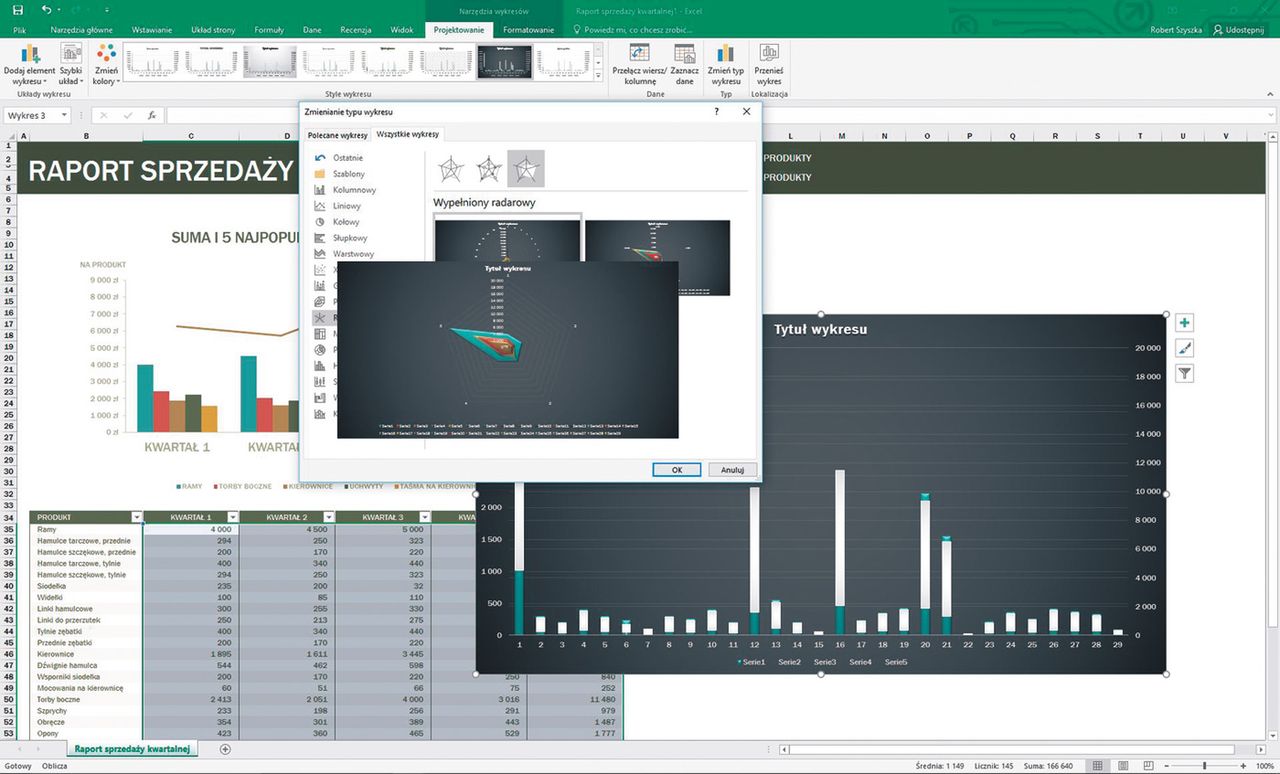Open the PRODUKT column filter dropdown
1280x774 pixels.
pos(136,517)
